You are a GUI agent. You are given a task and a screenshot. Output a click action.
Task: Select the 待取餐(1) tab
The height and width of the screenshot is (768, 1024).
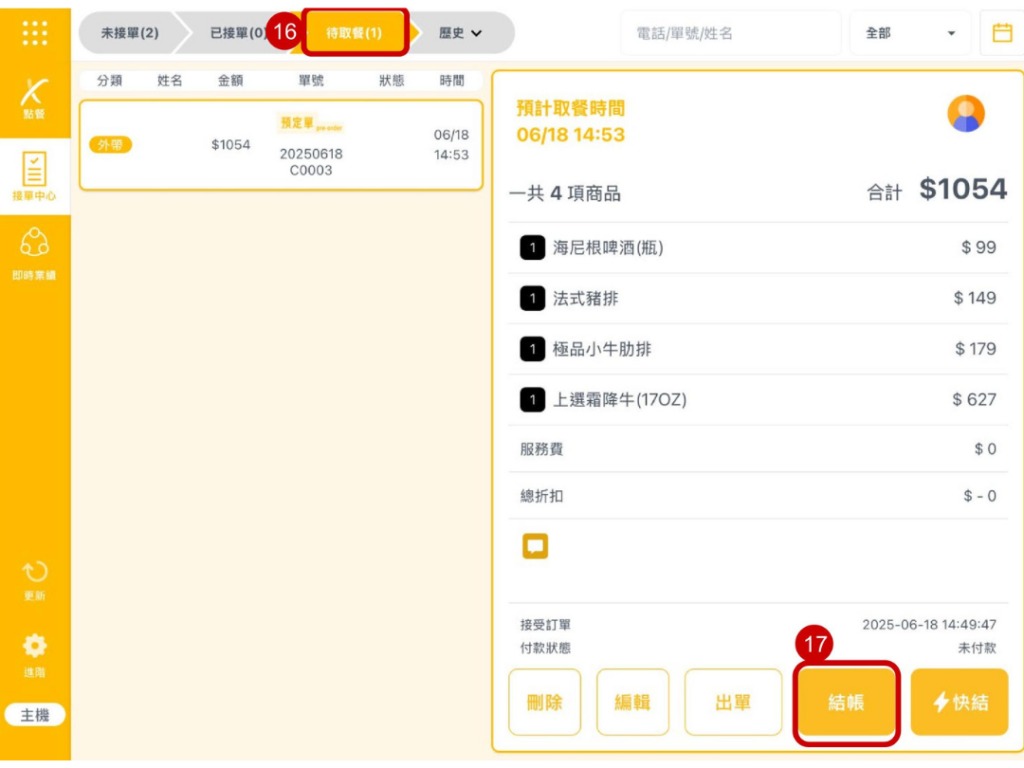pos(355,33)
